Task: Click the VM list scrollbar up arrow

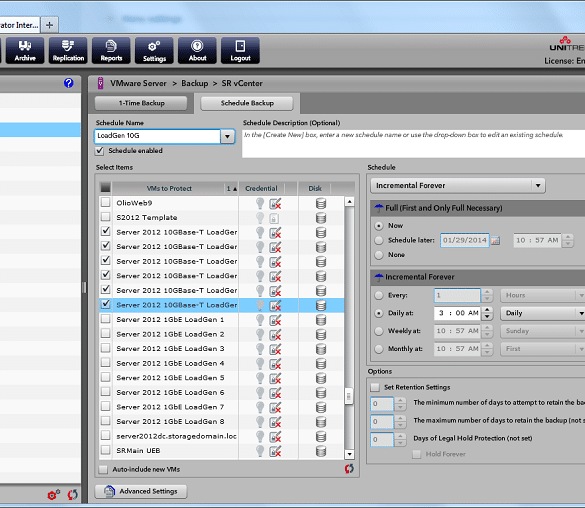Action: (x=349, y=202)
